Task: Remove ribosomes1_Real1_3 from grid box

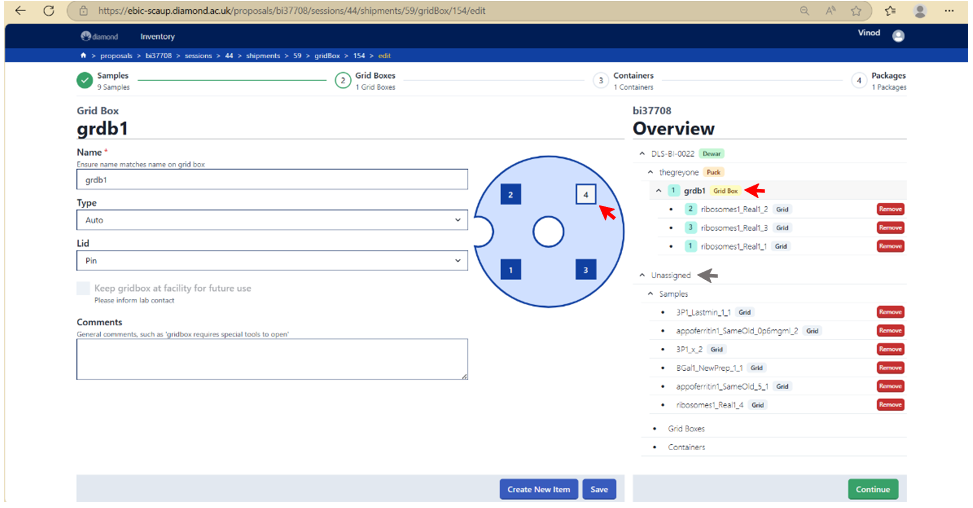Action: point(890,228)
